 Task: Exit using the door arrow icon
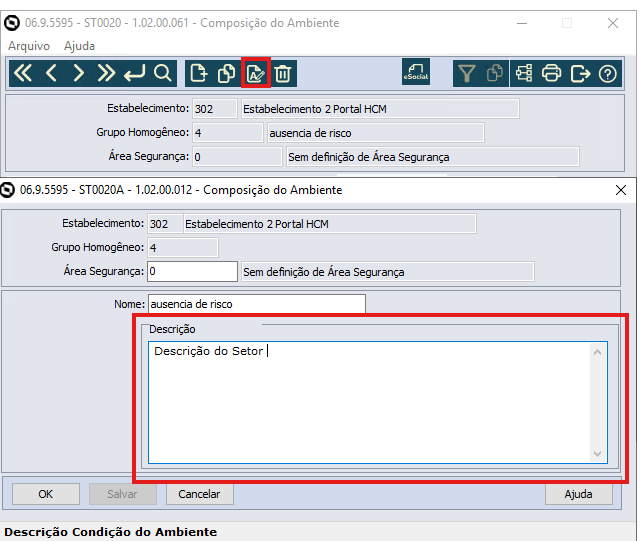pyautogui.click(x=580, y=73)
